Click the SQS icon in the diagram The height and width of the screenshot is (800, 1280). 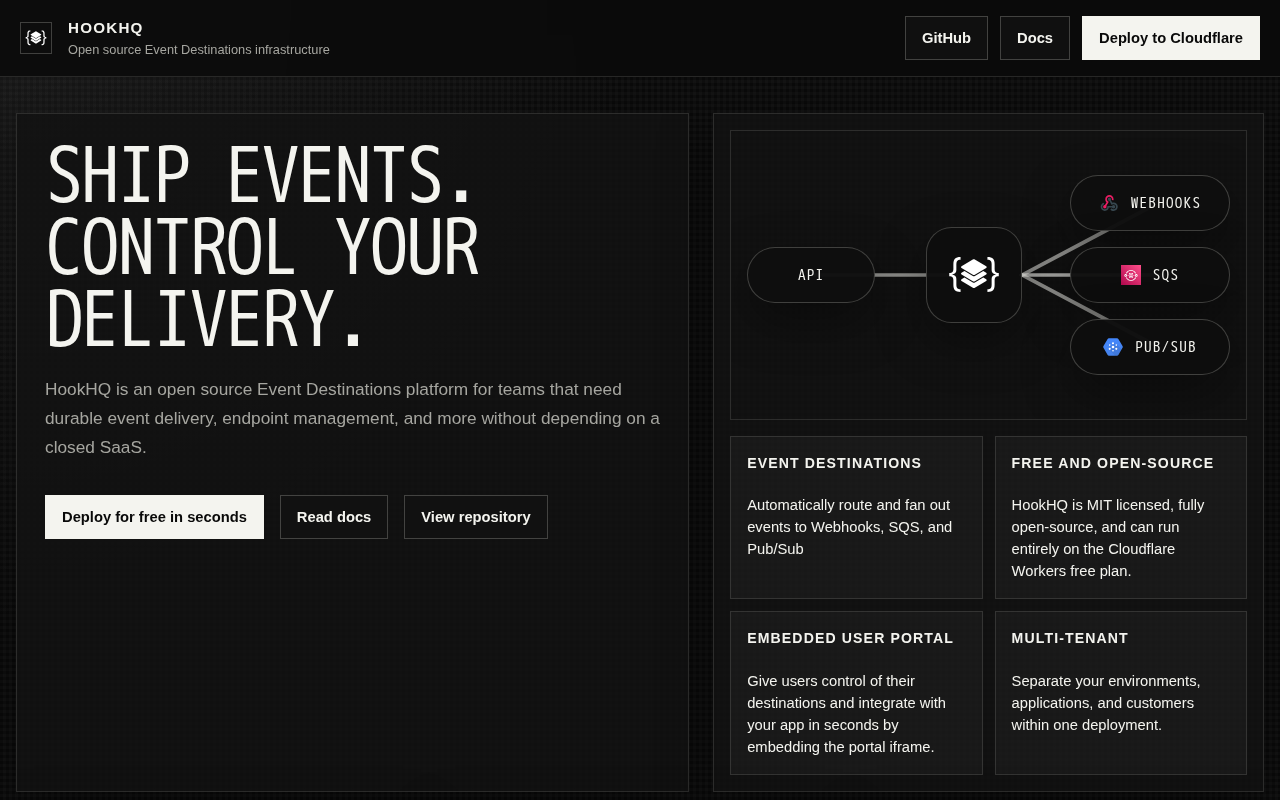click(x=1131, y=275)
